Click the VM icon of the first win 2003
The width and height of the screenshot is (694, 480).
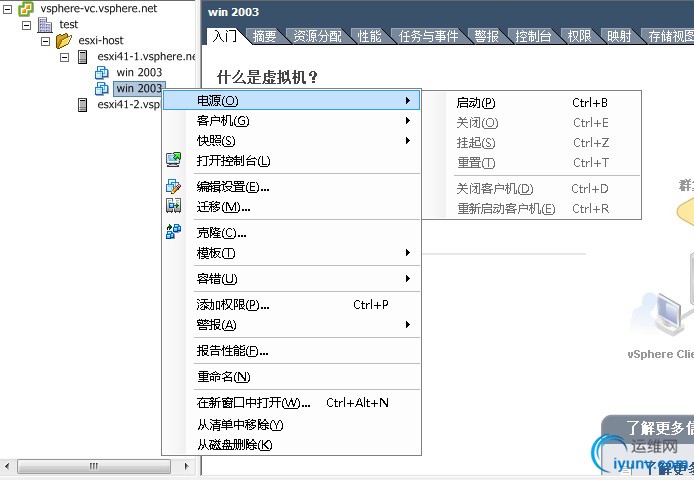(x=102, y=73)
